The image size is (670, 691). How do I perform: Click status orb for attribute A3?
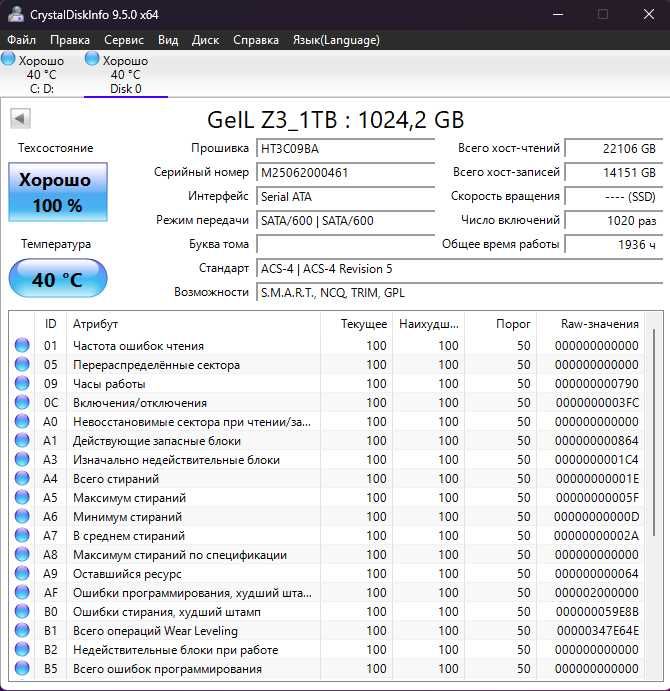tap(22, 459)
